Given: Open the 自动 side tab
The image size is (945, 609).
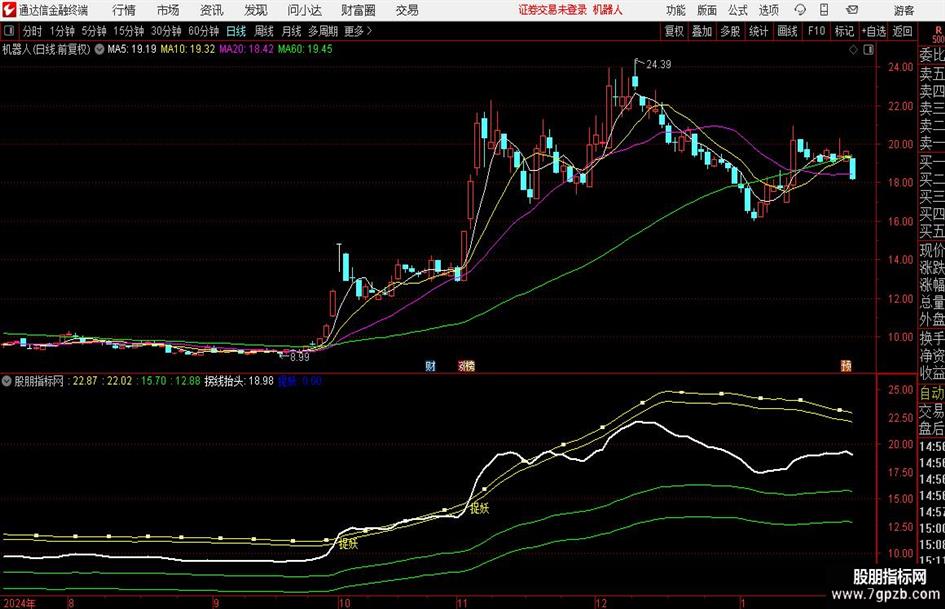Looking at the screenshot, I should pos(932,393).
